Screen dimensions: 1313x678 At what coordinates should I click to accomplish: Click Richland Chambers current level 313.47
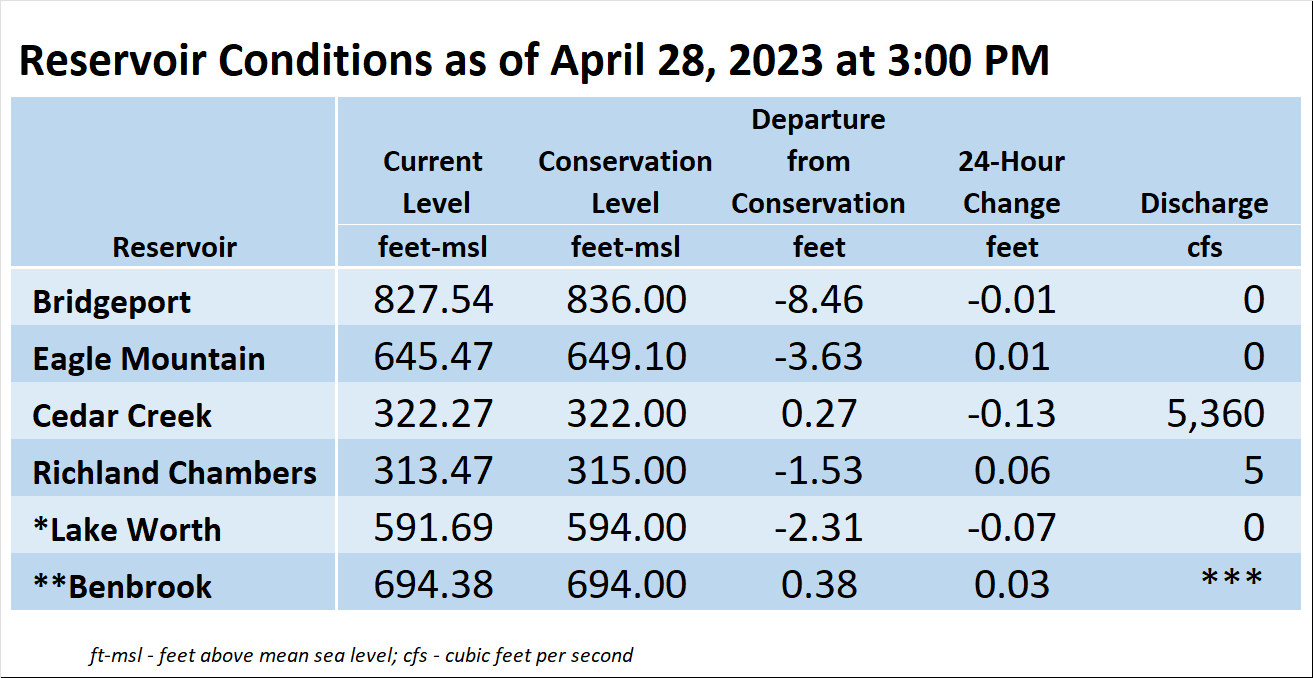[434, 470]
